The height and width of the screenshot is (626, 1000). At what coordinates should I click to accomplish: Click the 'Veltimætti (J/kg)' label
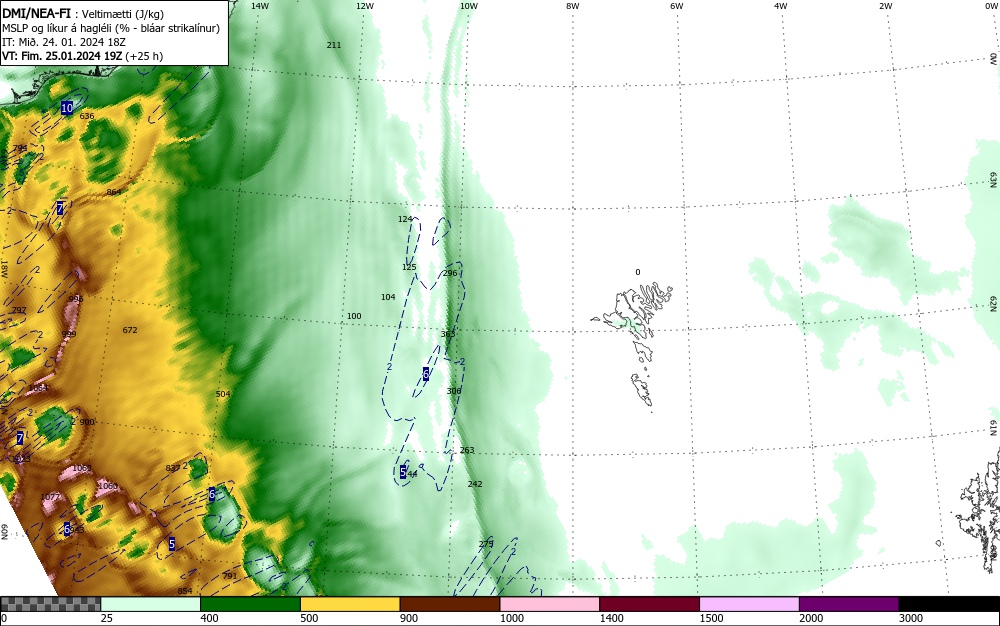[x=123, y=14]
